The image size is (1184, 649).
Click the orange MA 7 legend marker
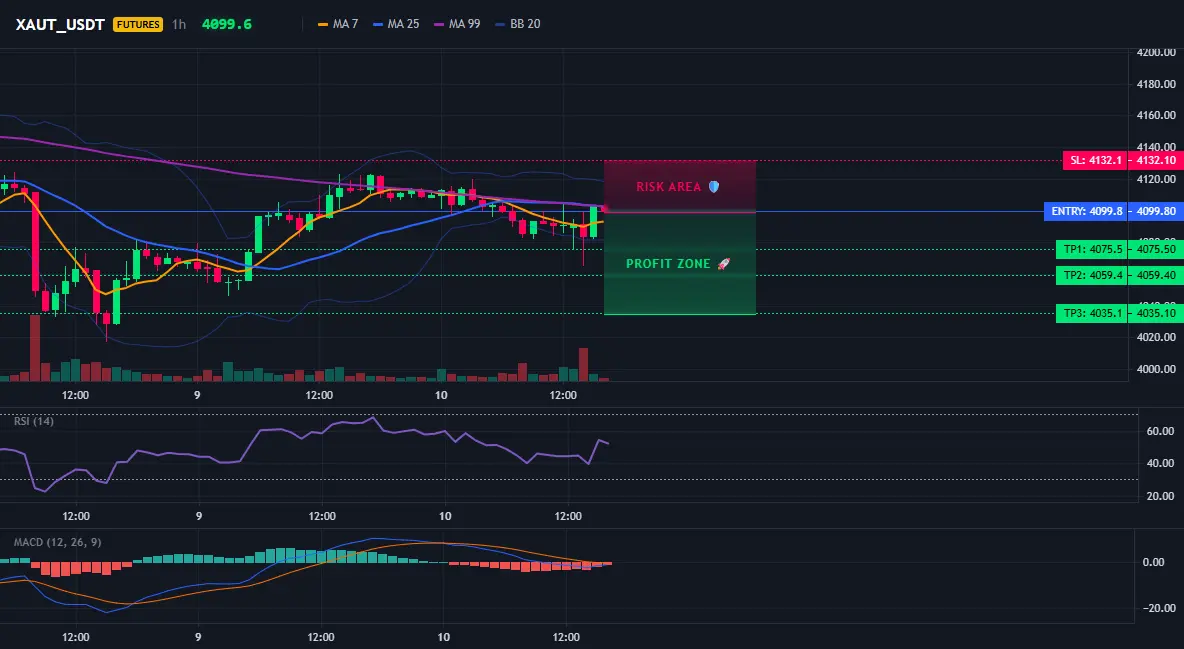[323, 24]
